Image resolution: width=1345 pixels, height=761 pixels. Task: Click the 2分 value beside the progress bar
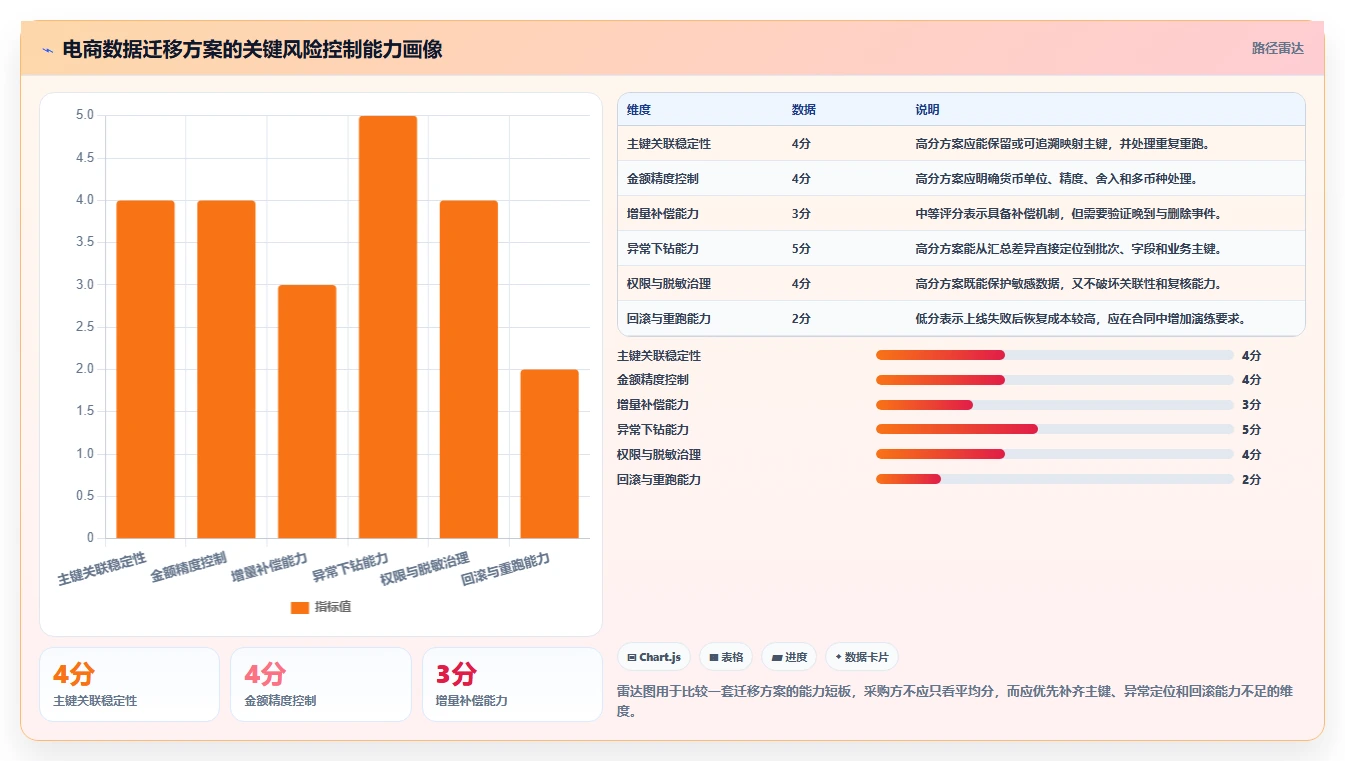[1252, 480]
